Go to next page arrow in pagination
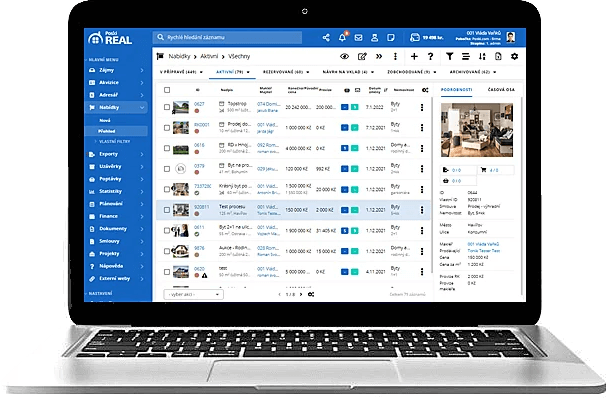Image resolution: width=608 pixels, height=398 pixels. coord(301,294)
